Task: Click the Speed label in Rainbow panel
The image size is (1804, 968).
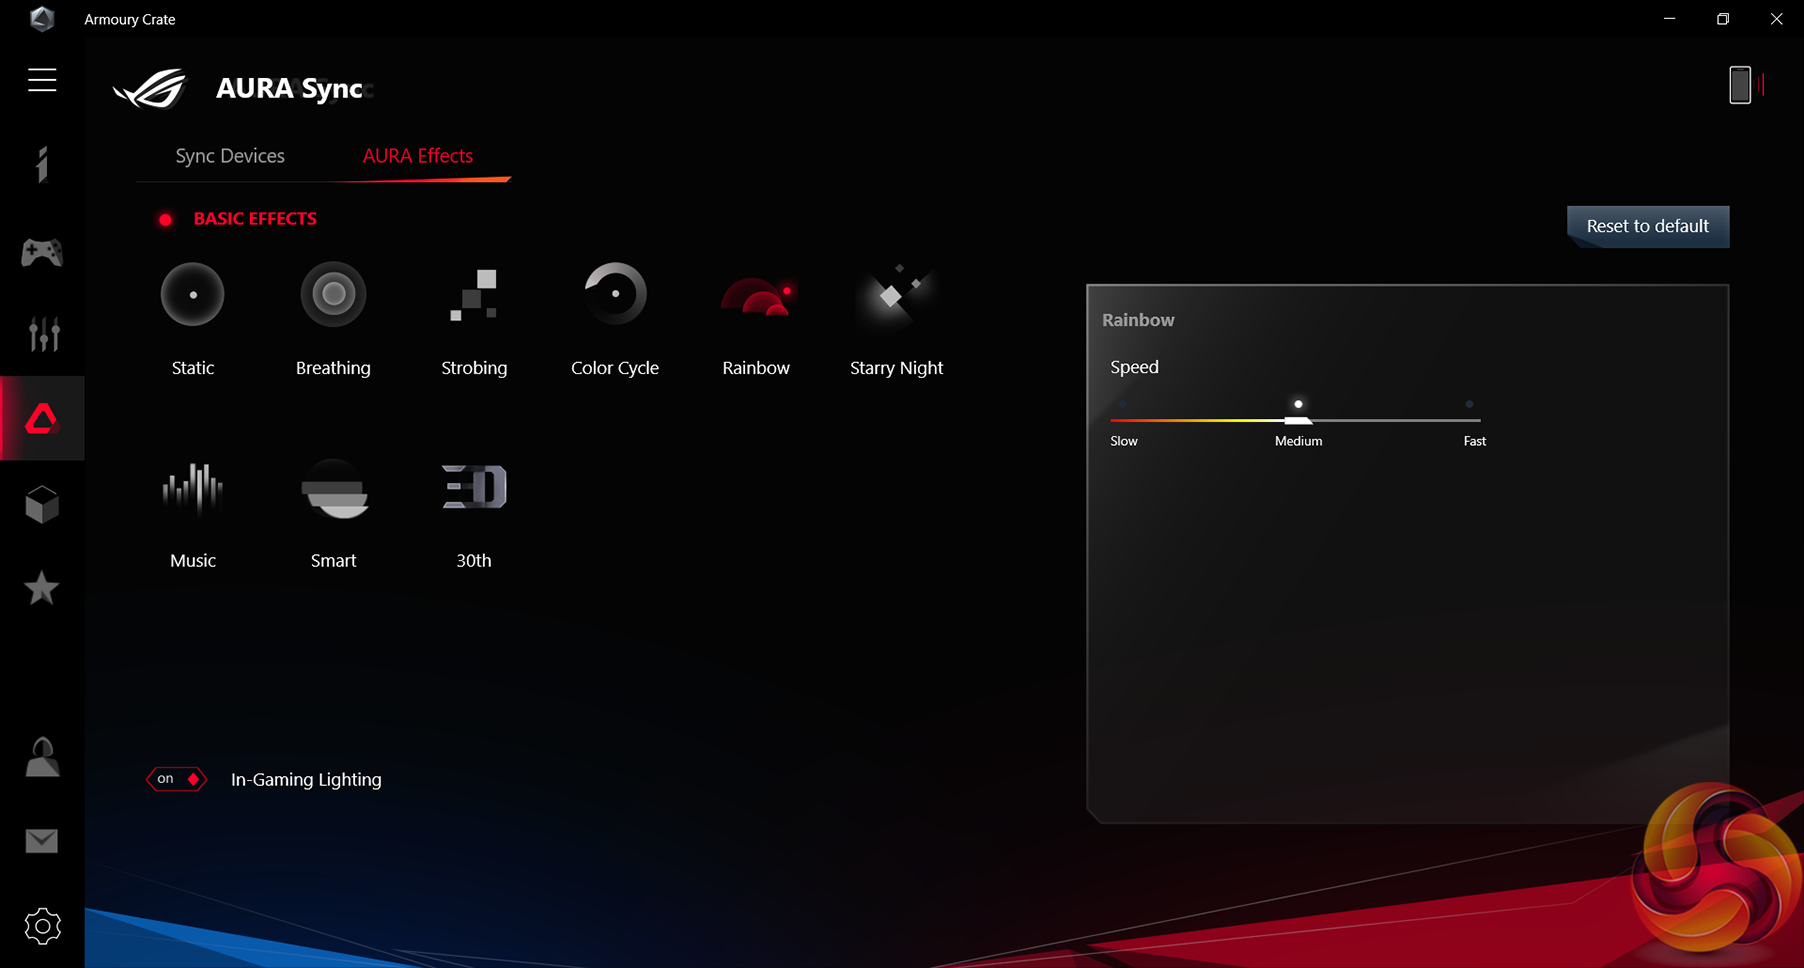Action: [1134, 367]
